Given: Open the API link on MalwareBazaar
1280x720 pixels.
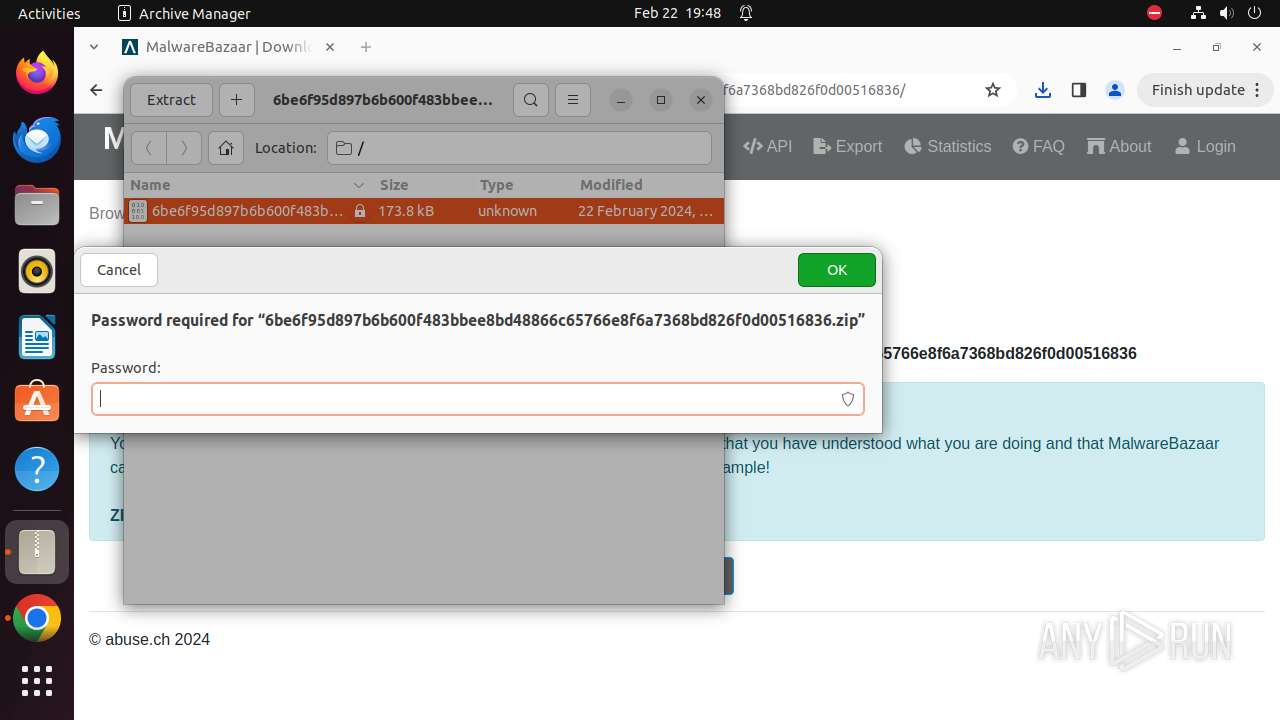Looking at the screenshot, I should 768,146.
